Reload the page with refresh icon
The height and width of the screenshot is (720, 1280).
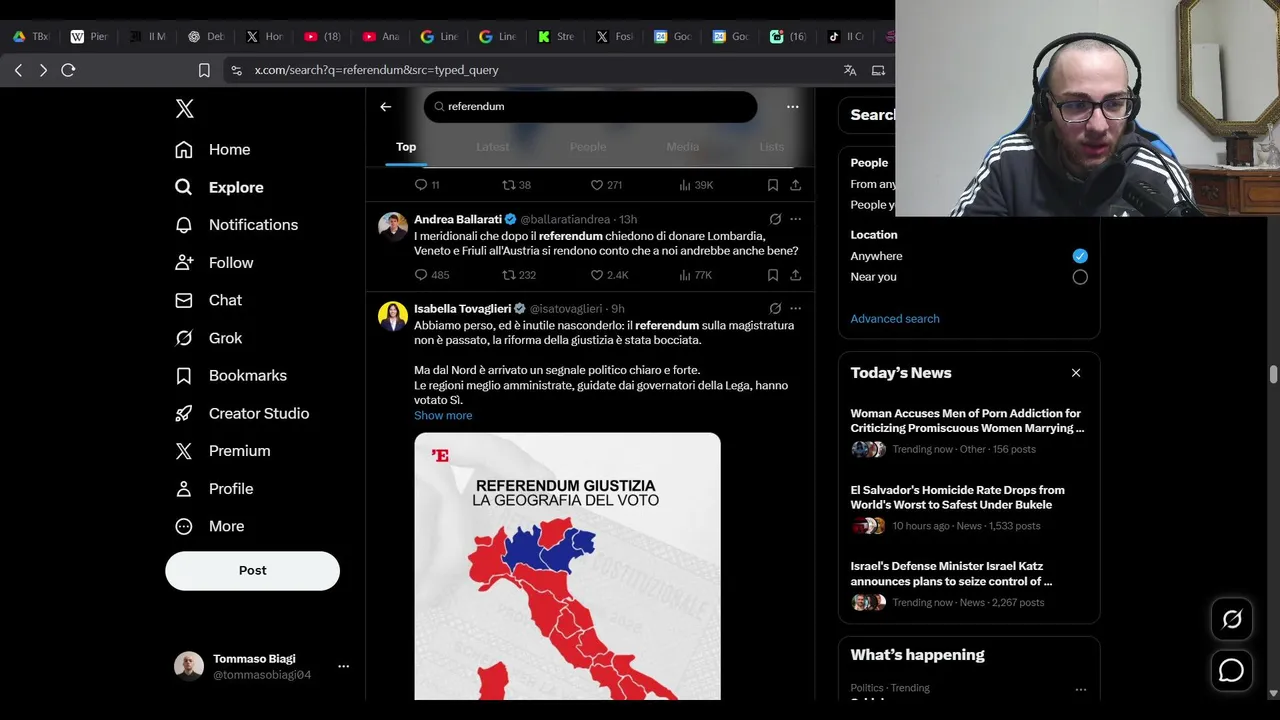click(x=68, y=70)
